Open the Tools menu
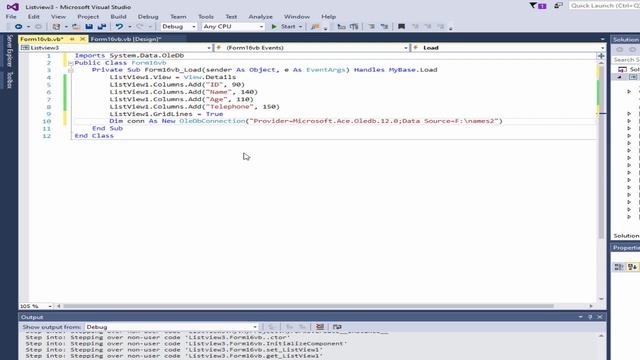 tap(206, 17)
